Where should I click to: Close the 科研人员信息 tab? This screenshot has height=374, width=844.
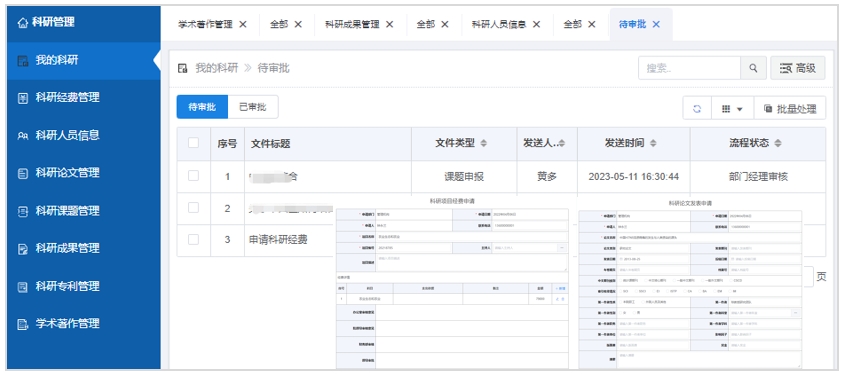[x=536, y=24]
